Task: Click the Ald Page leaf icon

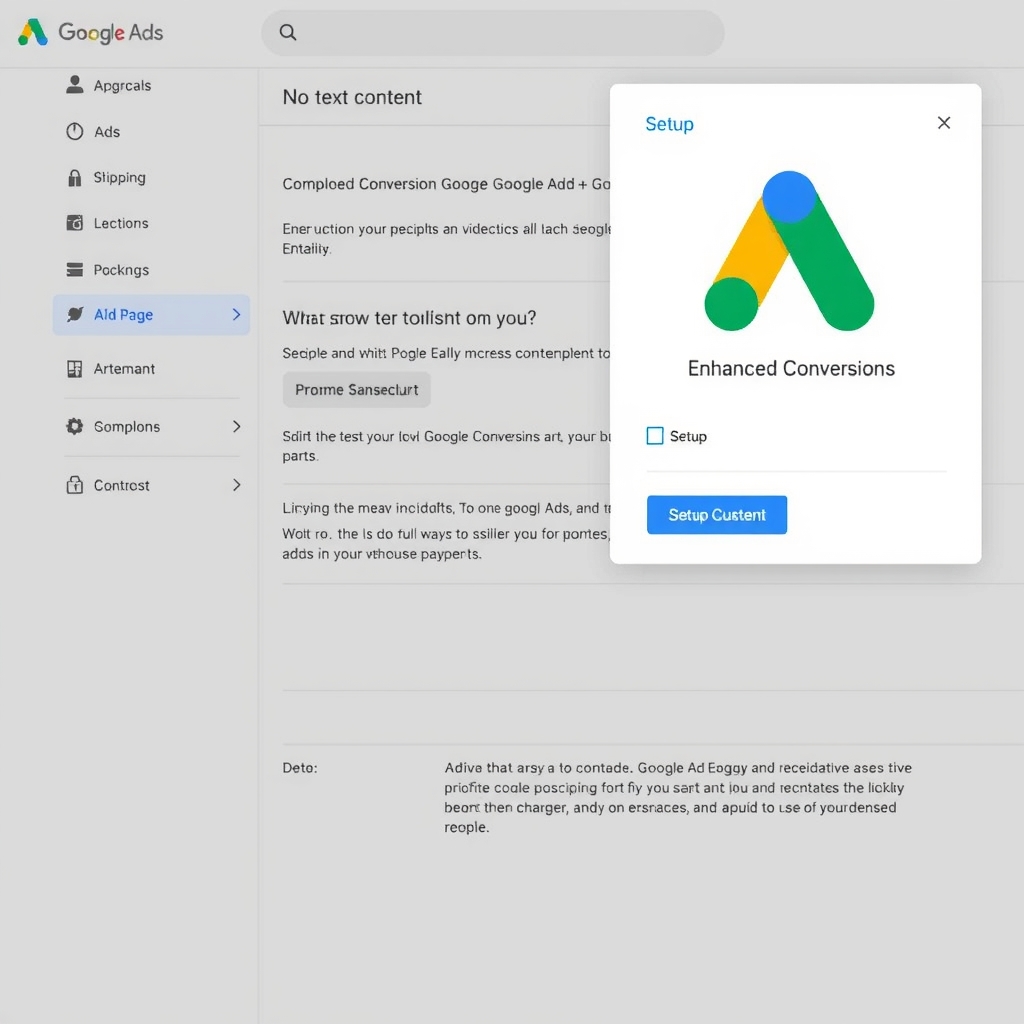Action: 74,314
